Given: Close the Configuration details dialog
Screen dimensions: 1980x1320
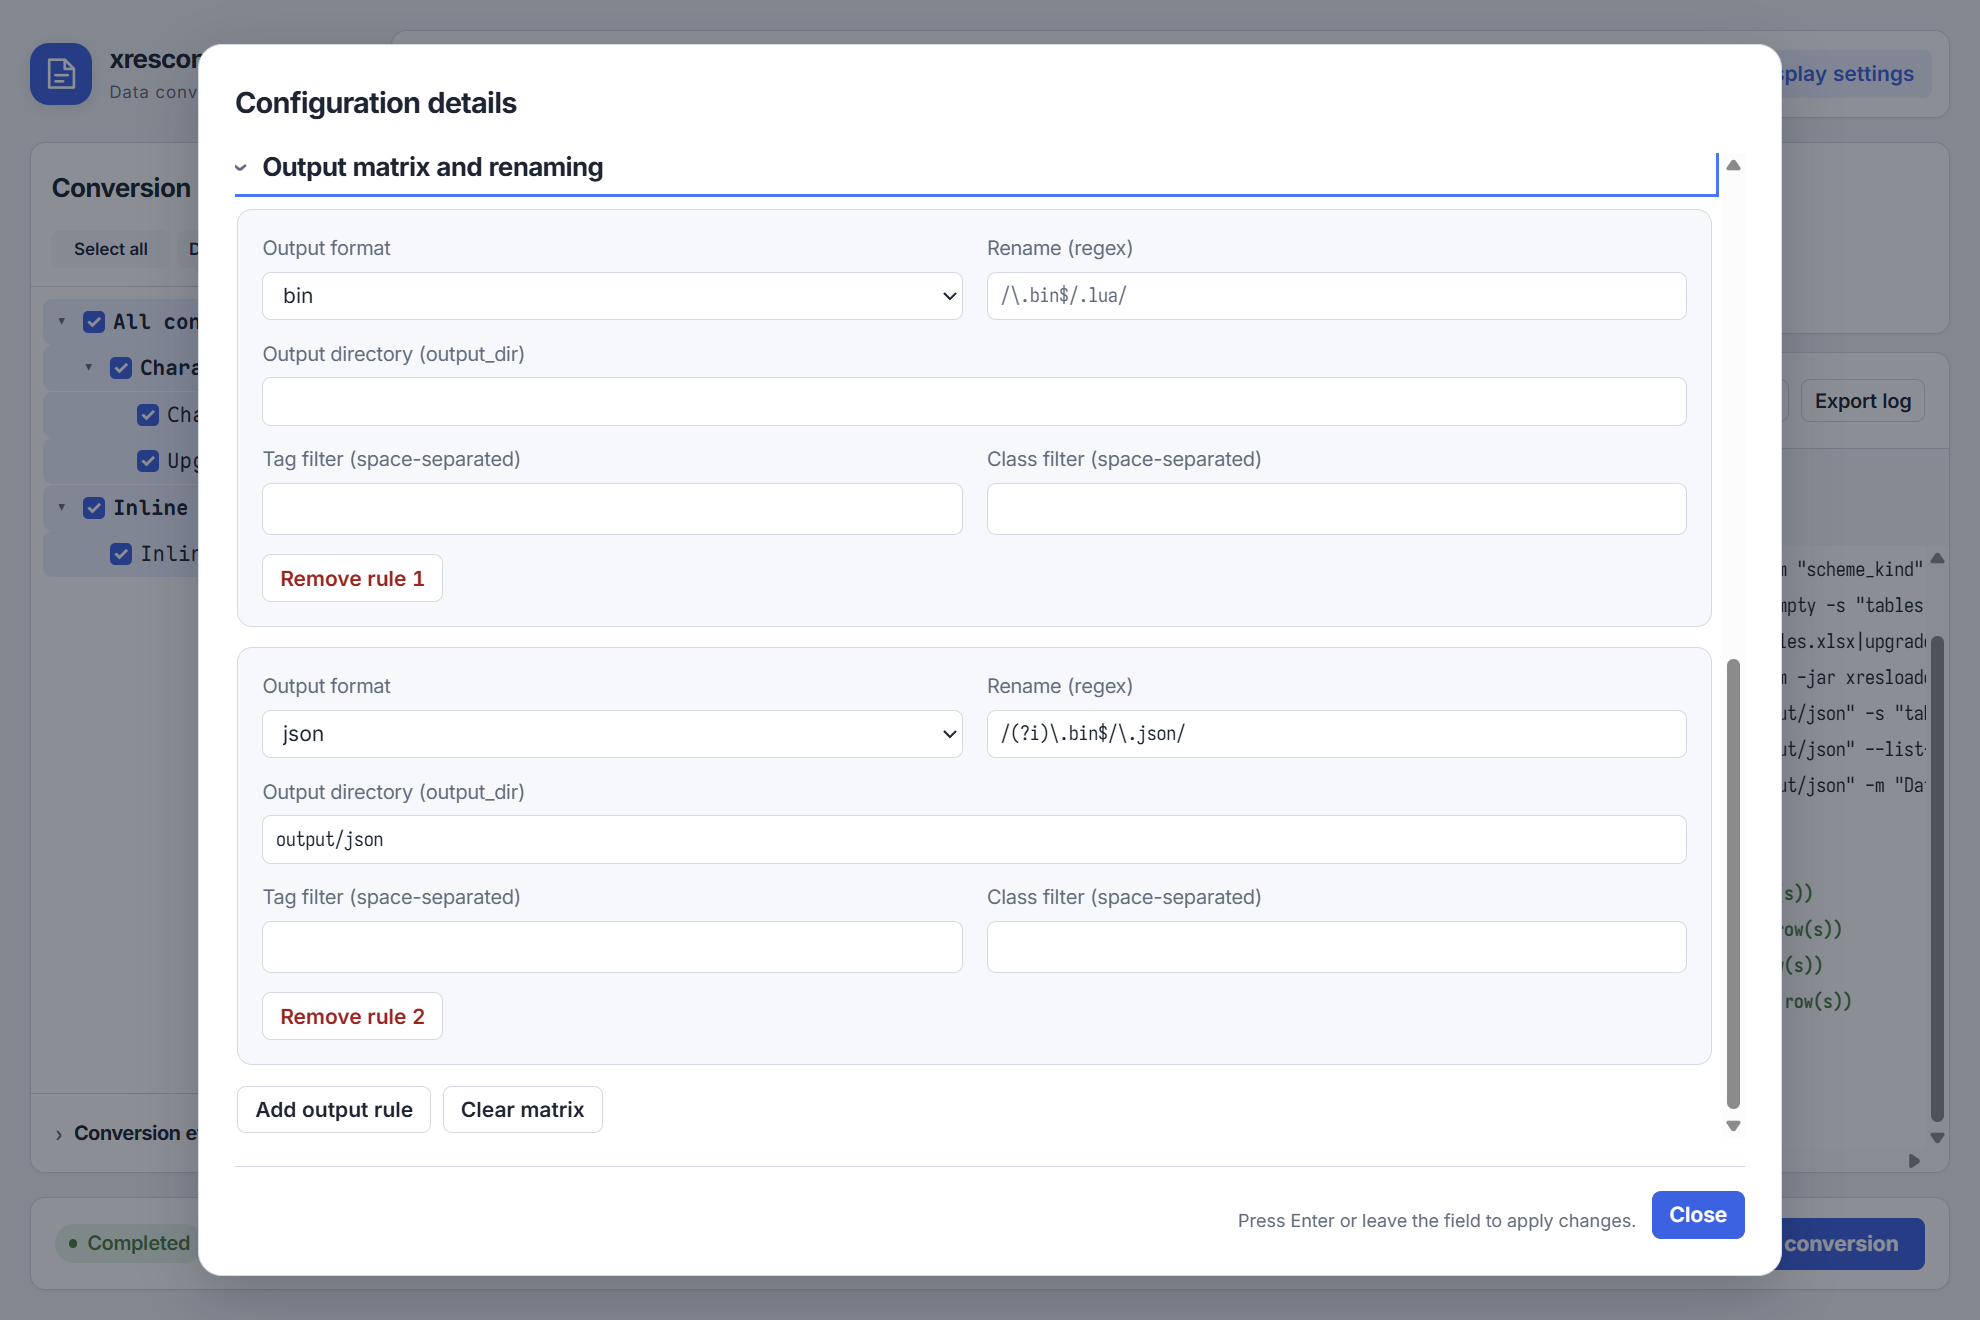Looking at the screenshot, I should point(1698,1215).
